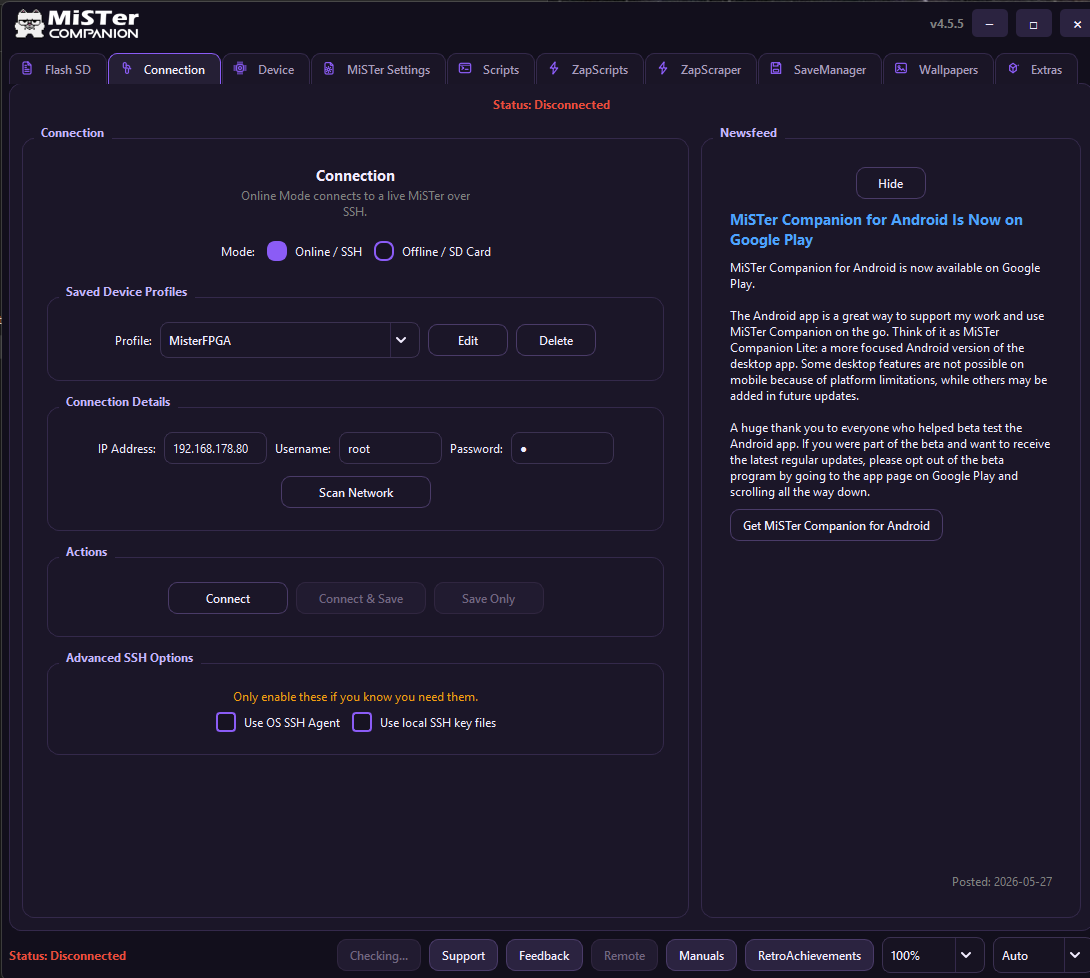Click the Extras cube icon
This screenshot has width=1090, height=978.
(1013, 68)
